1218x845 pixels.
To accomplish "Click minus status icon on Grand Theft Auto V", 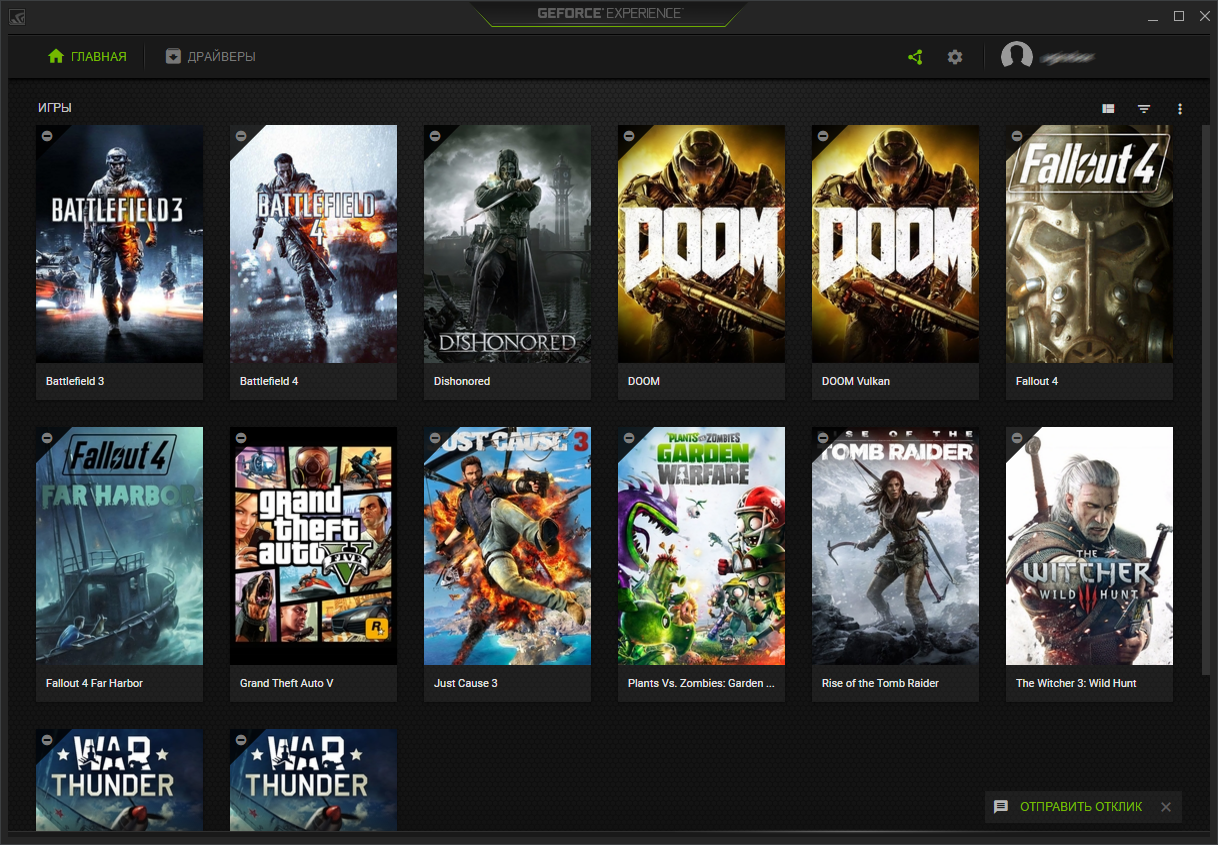I will (241, 437).
